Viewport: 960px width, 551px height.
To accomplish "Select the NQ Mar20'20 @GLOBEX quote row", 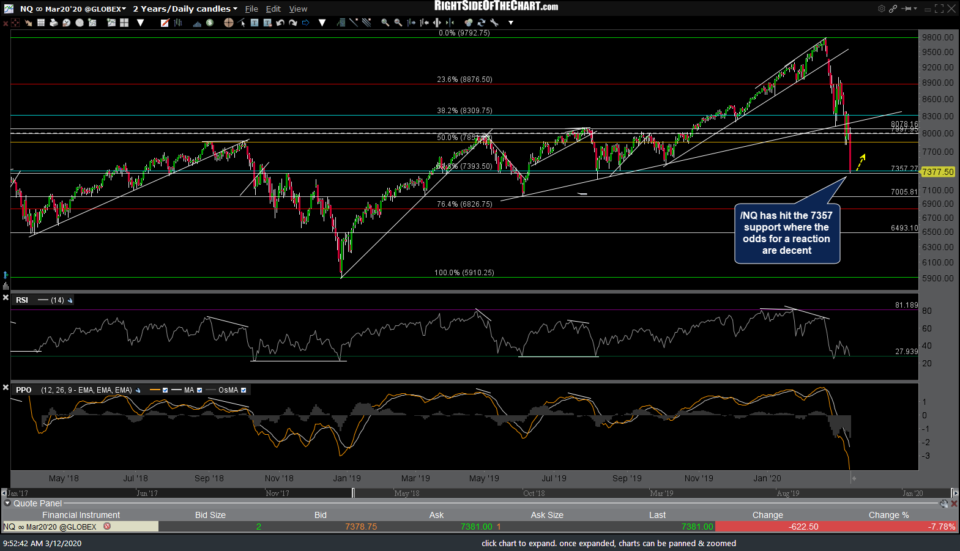I will tap(480, 527).
